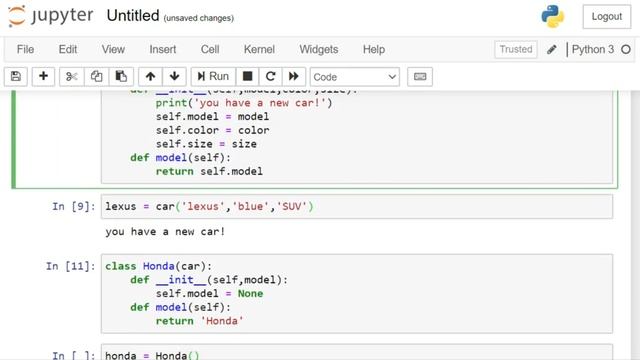The image size is (640, 360).
Task: Open the Insert menu
Action: (x=162, y=49)
